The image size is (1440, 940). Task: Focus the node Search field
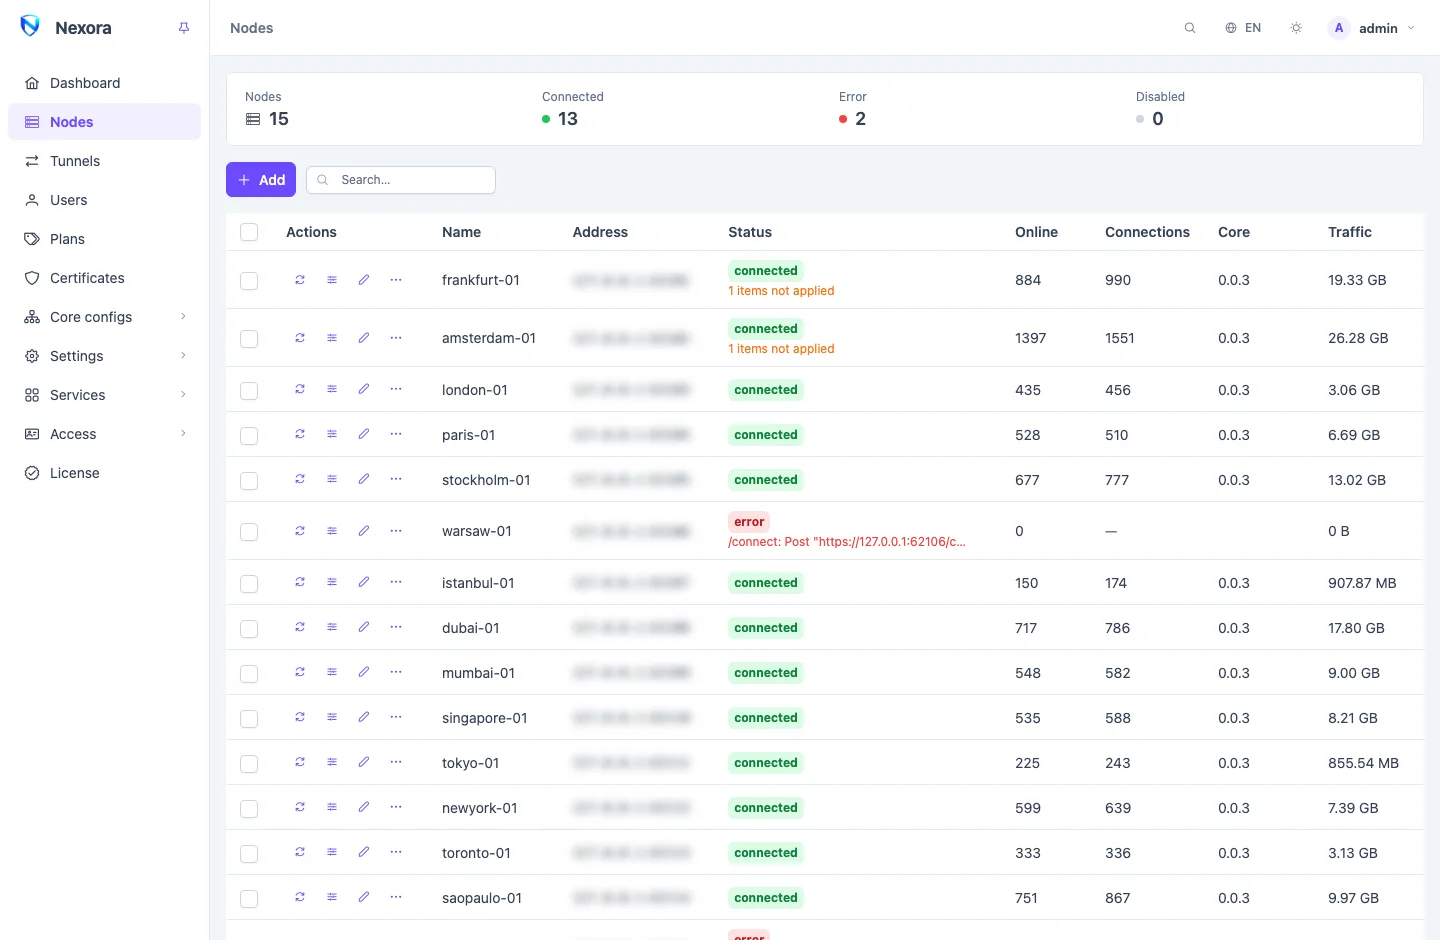click(x=401, y=180)
